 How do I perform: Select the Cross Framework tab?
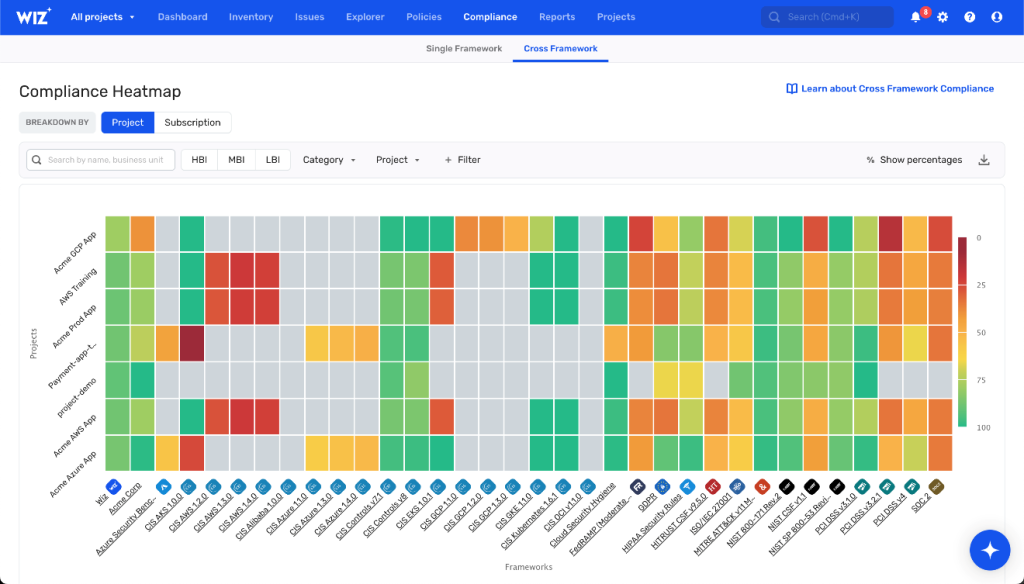pos(560,48)
